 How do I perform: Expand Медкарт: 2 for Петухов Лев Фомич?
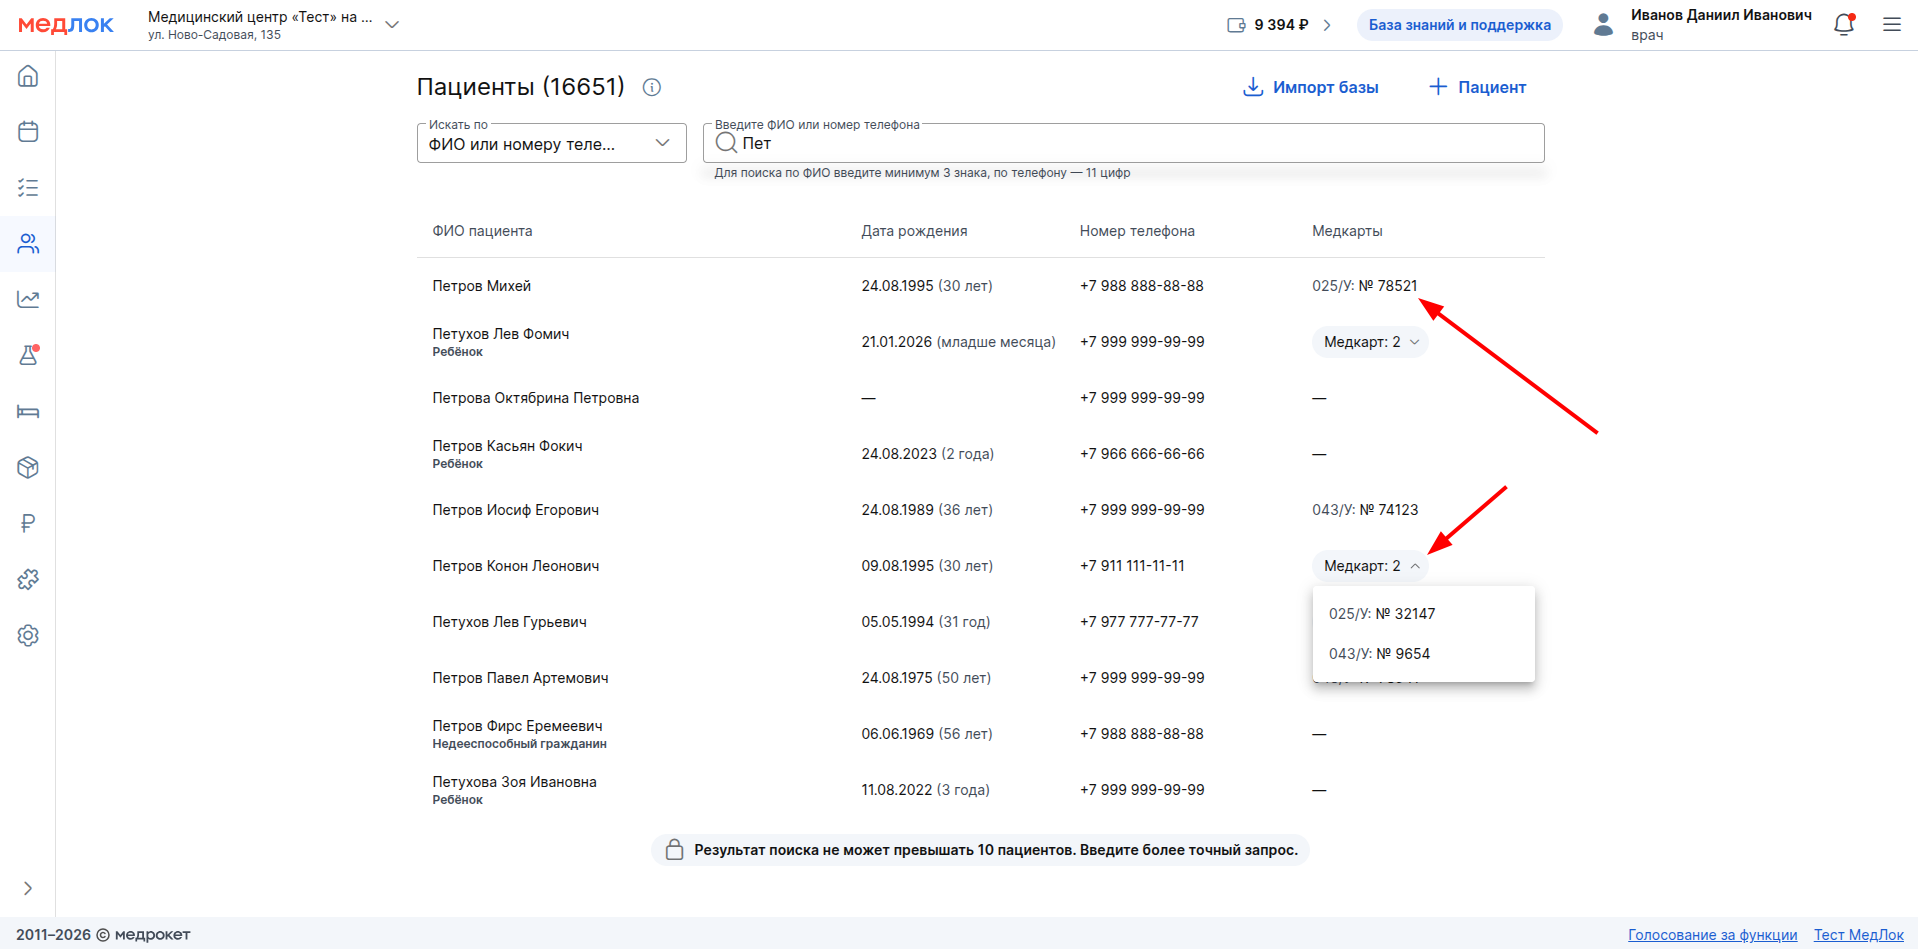(x=1370, y=342)
